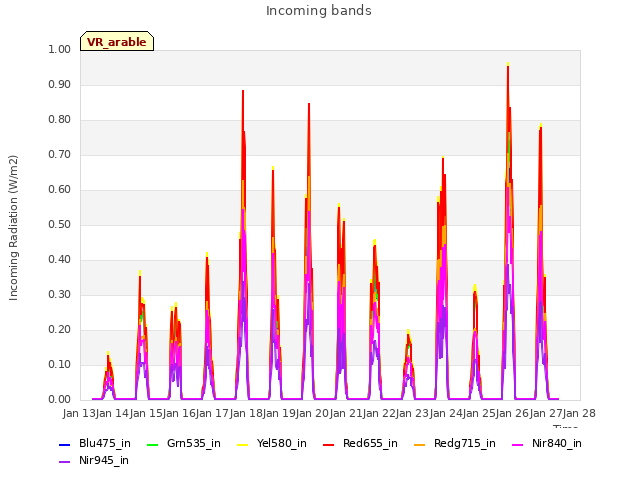The image size is (640, 480).
Task: Click the Jan 18 x-axis label
Action: 246,413
